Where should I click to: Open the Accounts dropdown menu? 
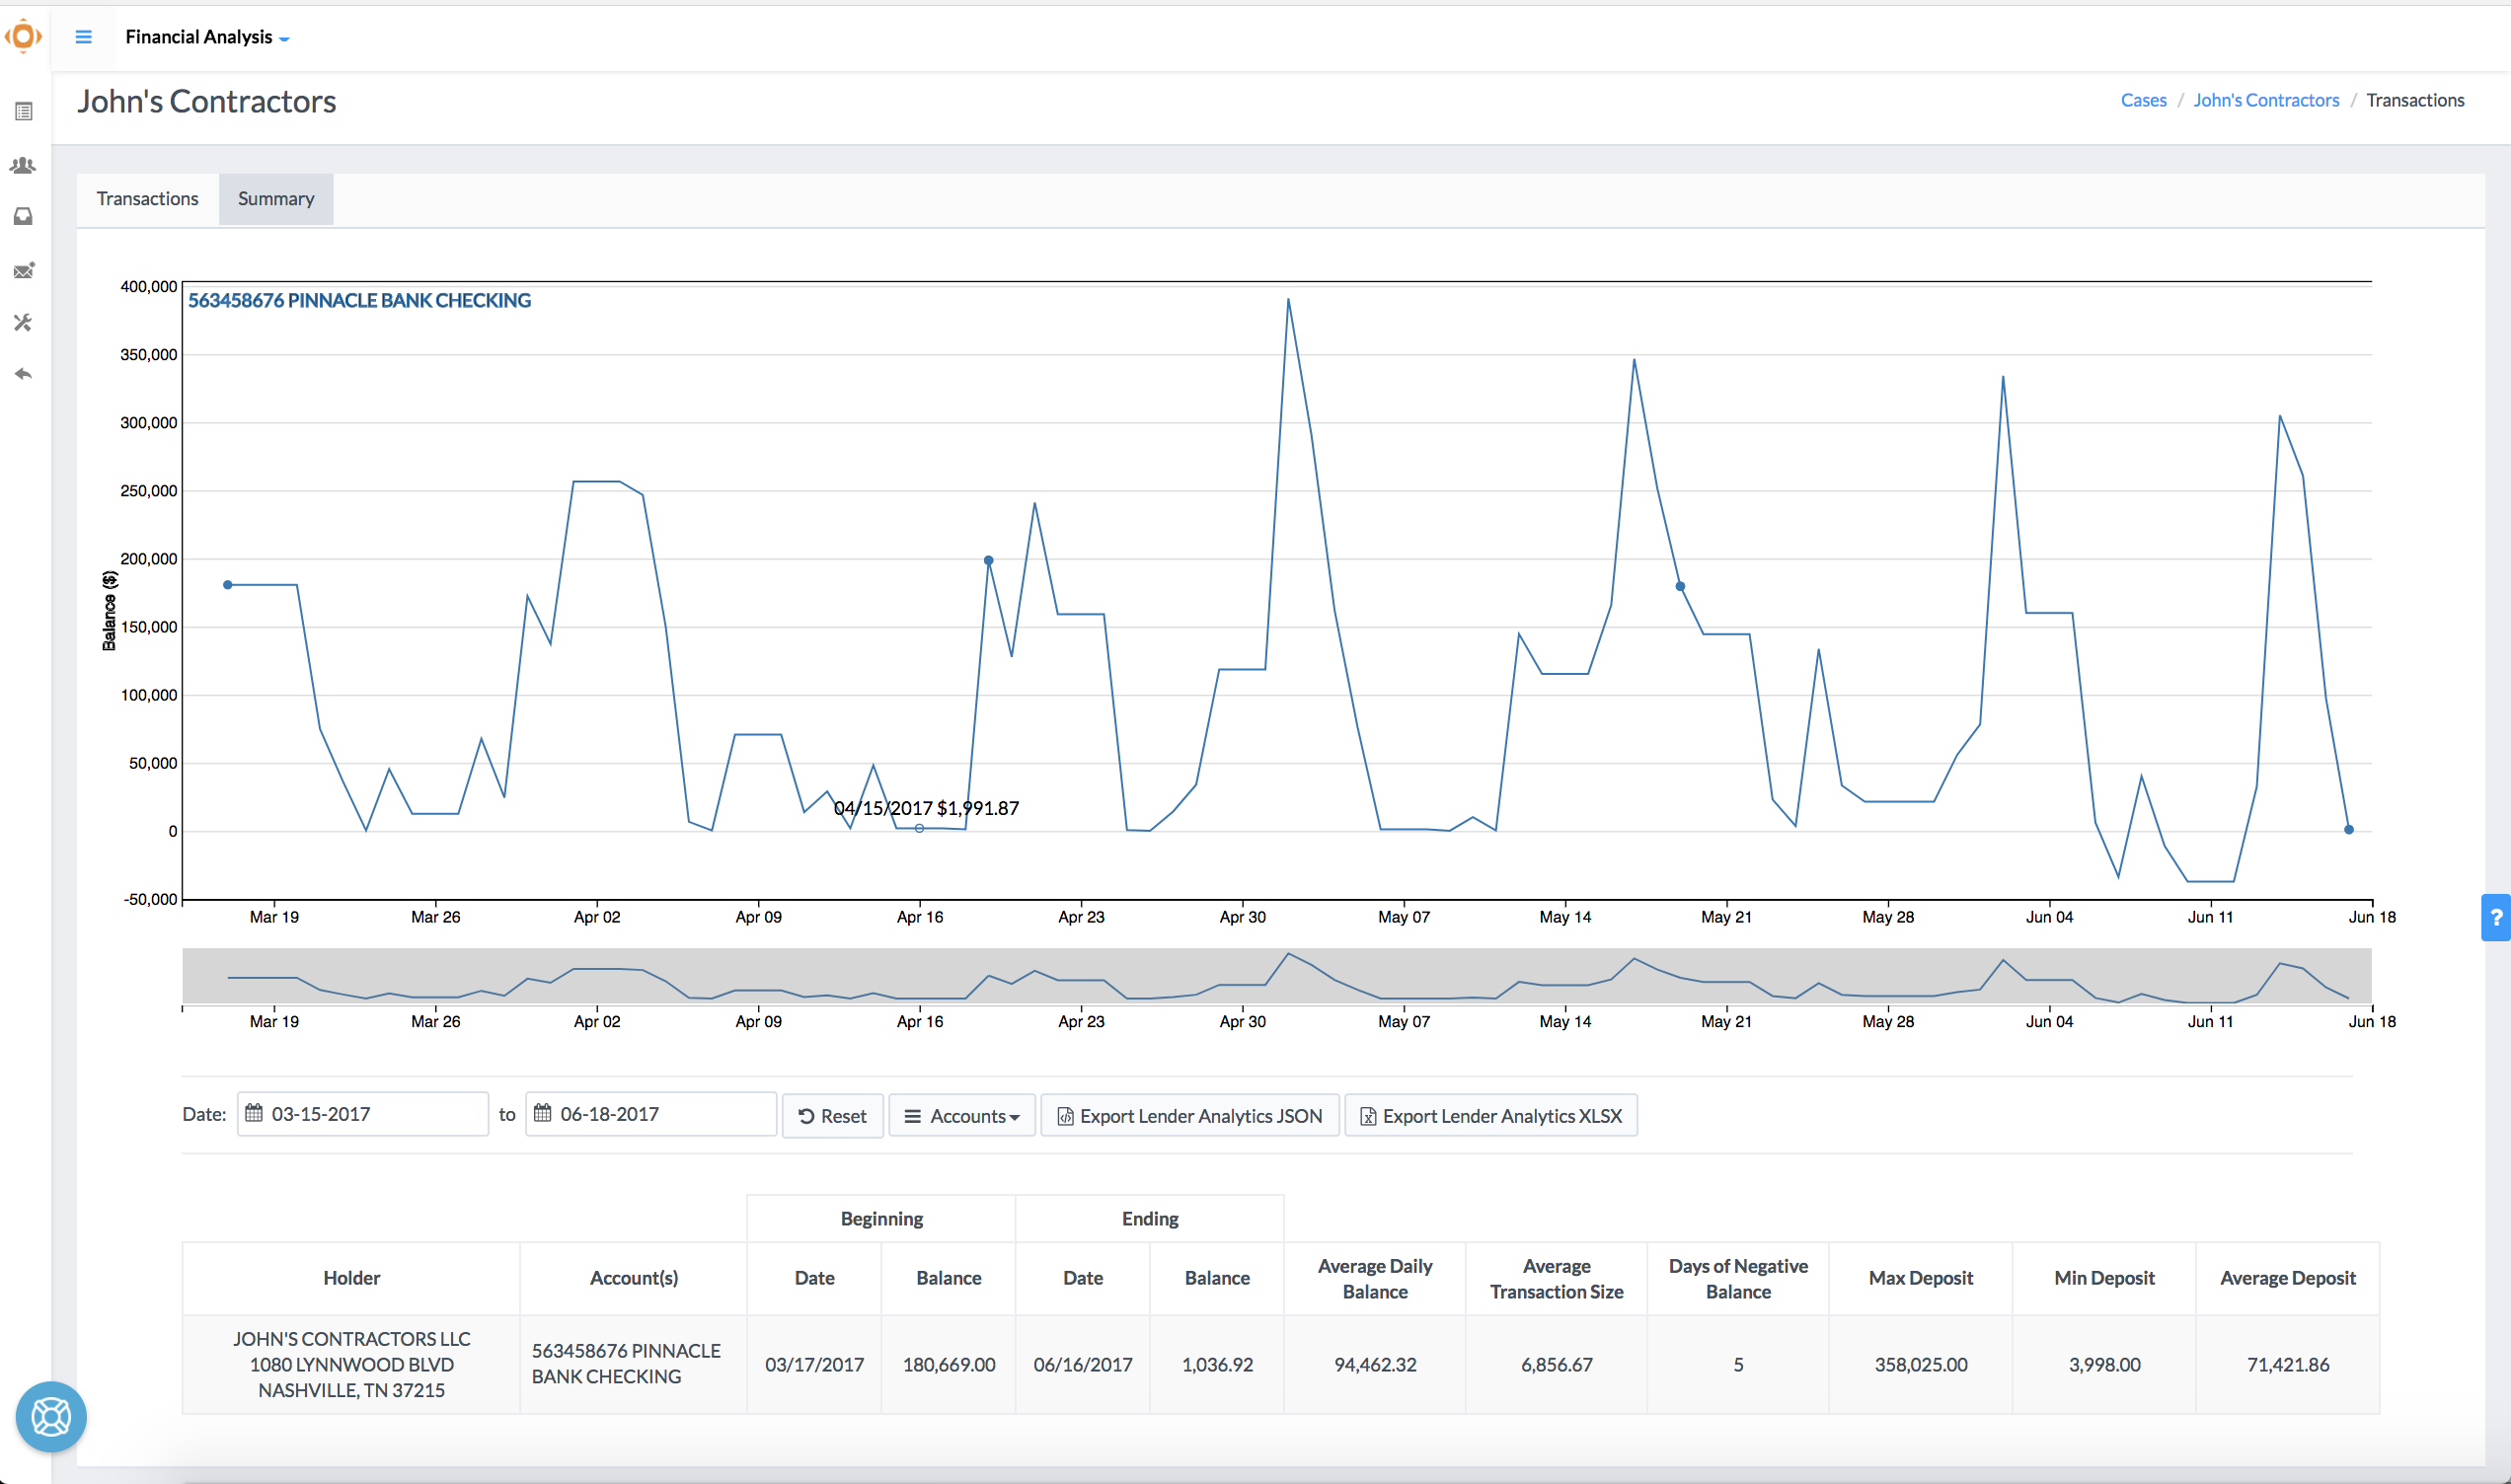point(961,1116)
